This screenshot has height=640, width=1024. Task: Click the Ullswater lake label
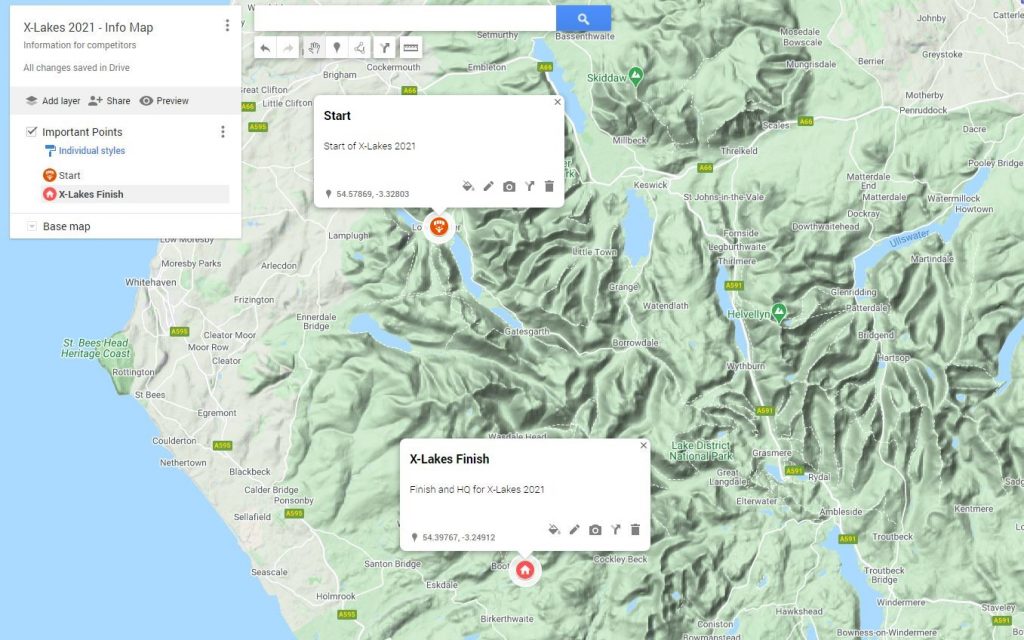pos(909,238)
